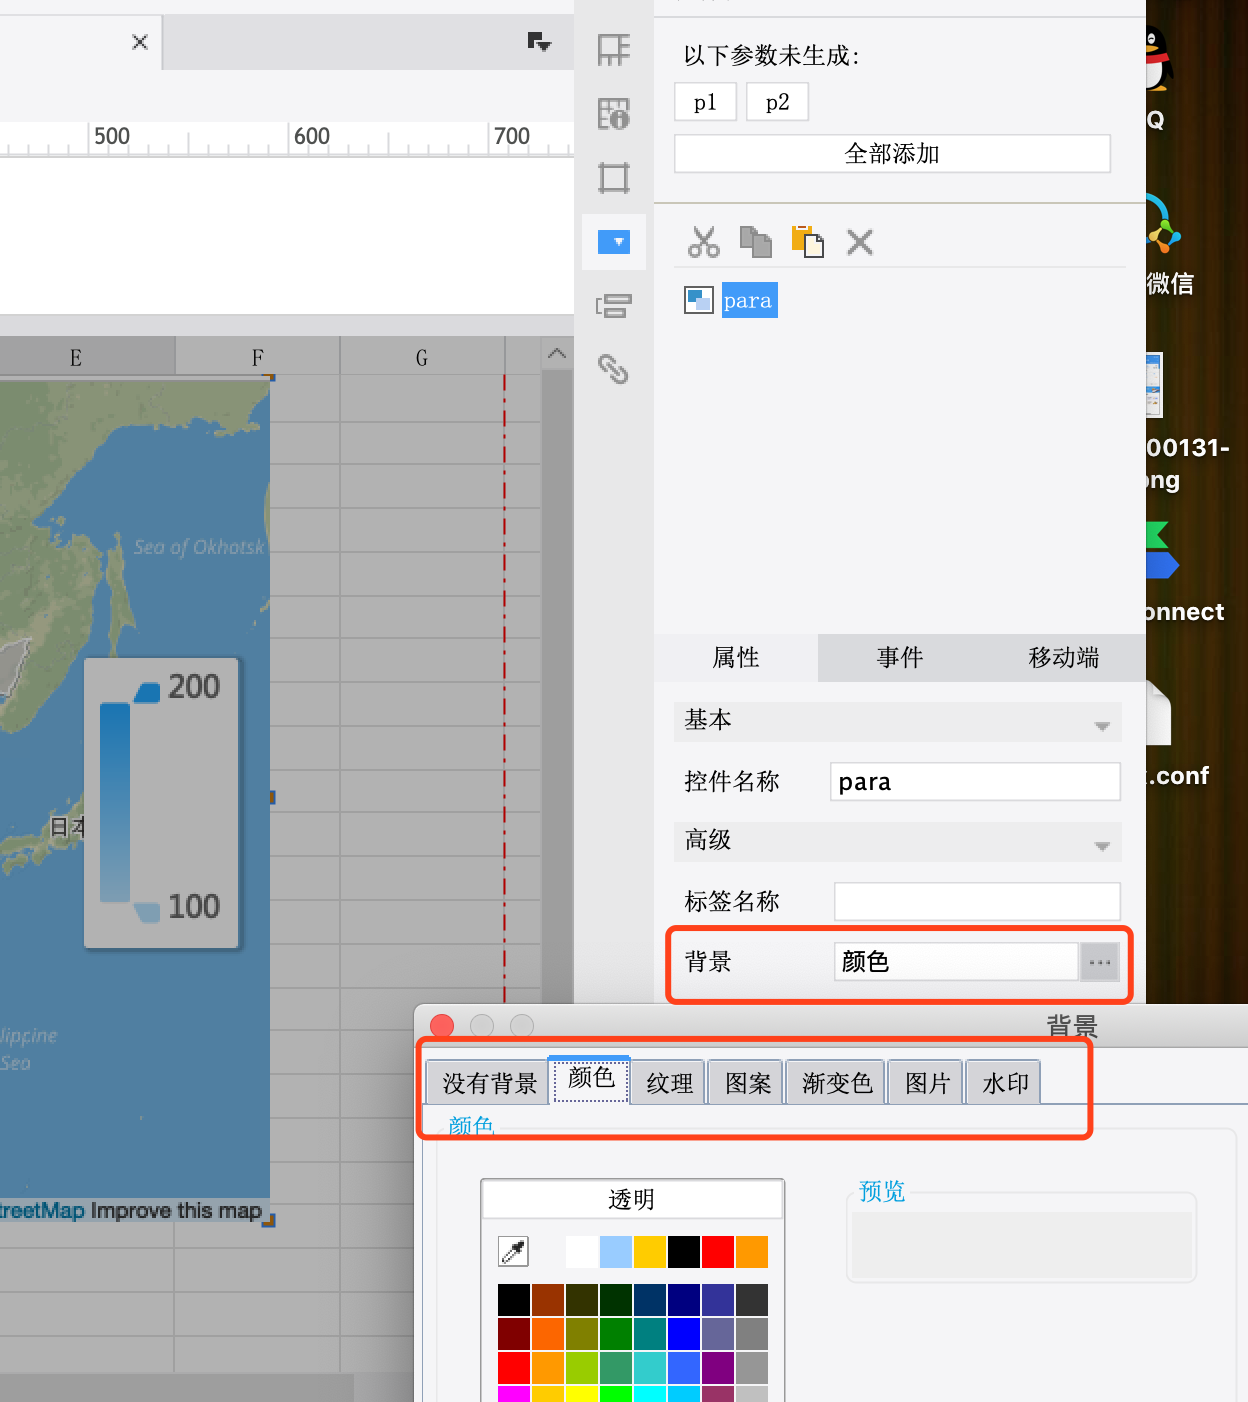Click the copy icon in the parameter toolbar
This screenshot has height=1402, width=1248.
[x=755, y=242]
